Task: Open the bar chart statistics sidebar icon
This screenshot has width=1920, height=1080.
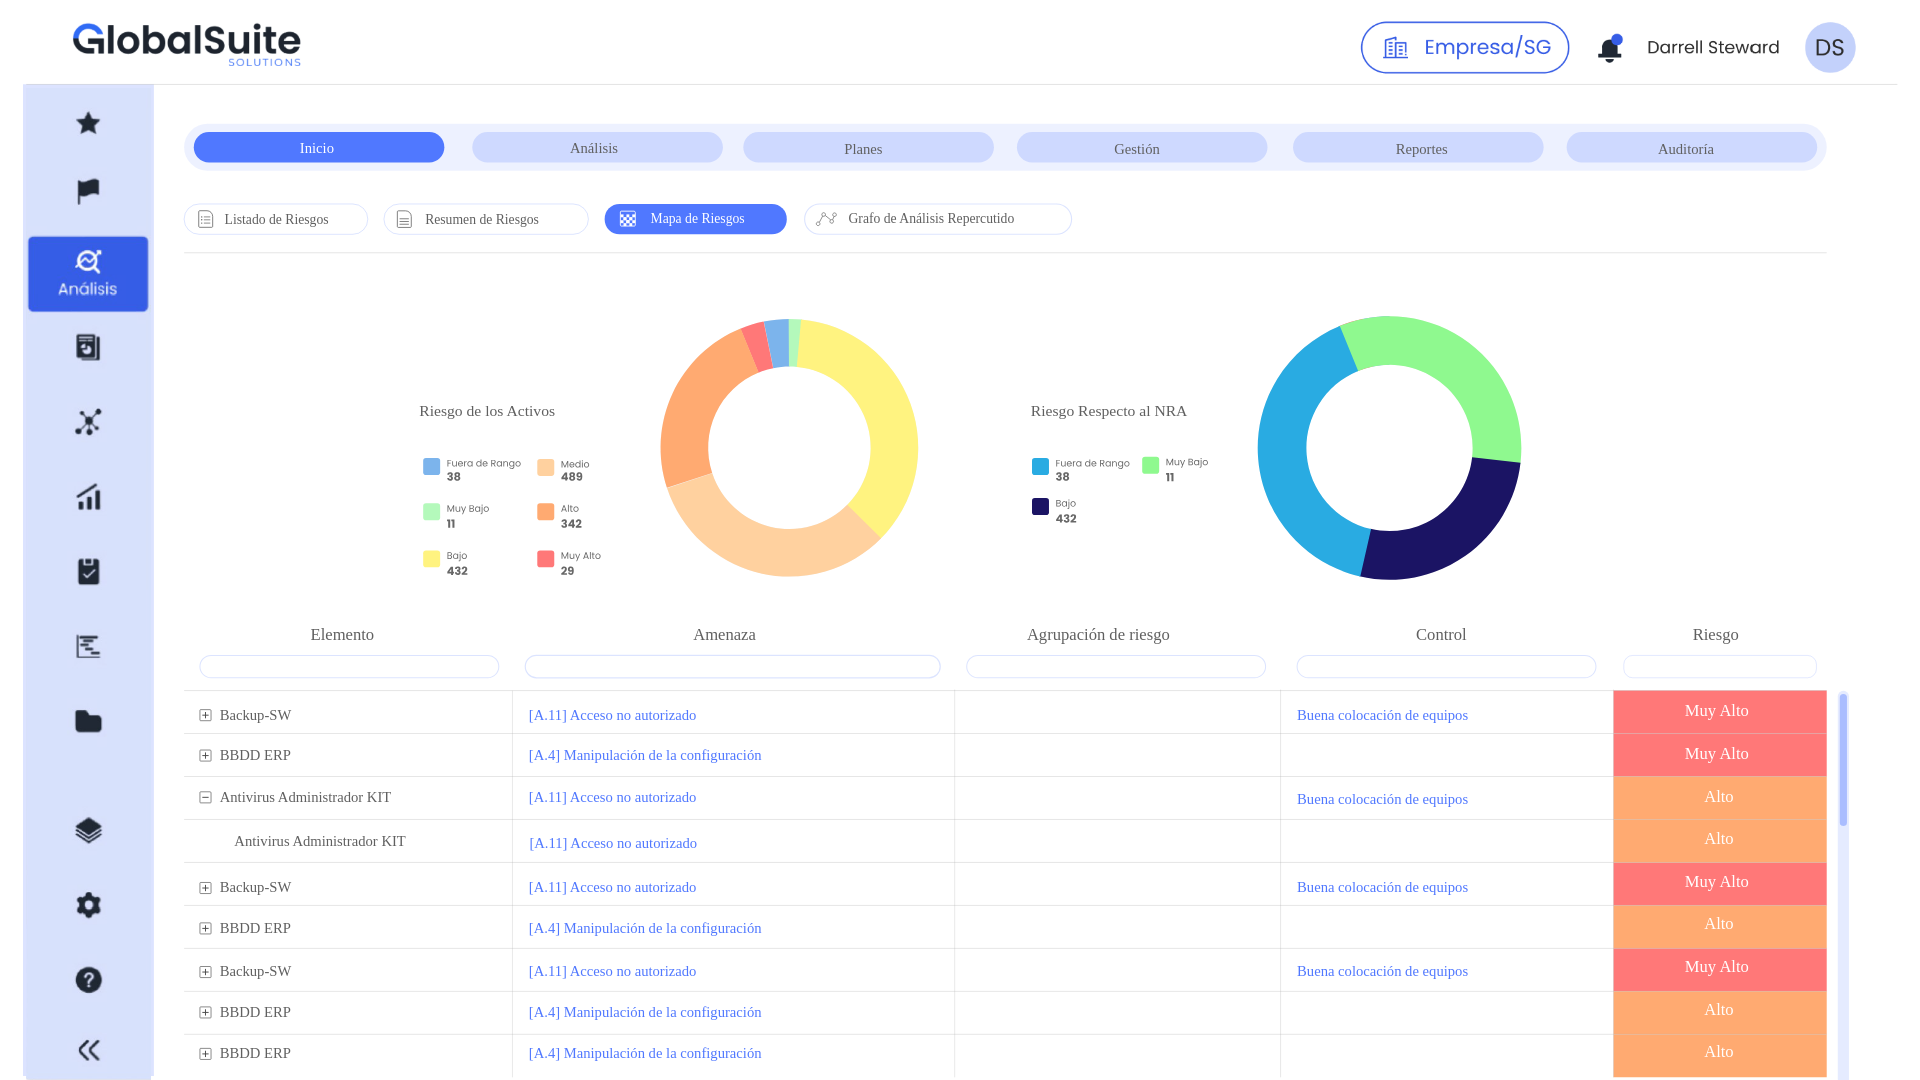Action: coord(88,497)
